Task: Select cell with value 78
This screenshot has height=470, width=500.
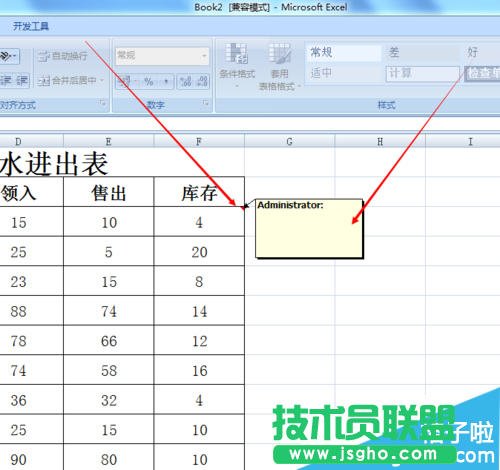Action: (31, 340)
